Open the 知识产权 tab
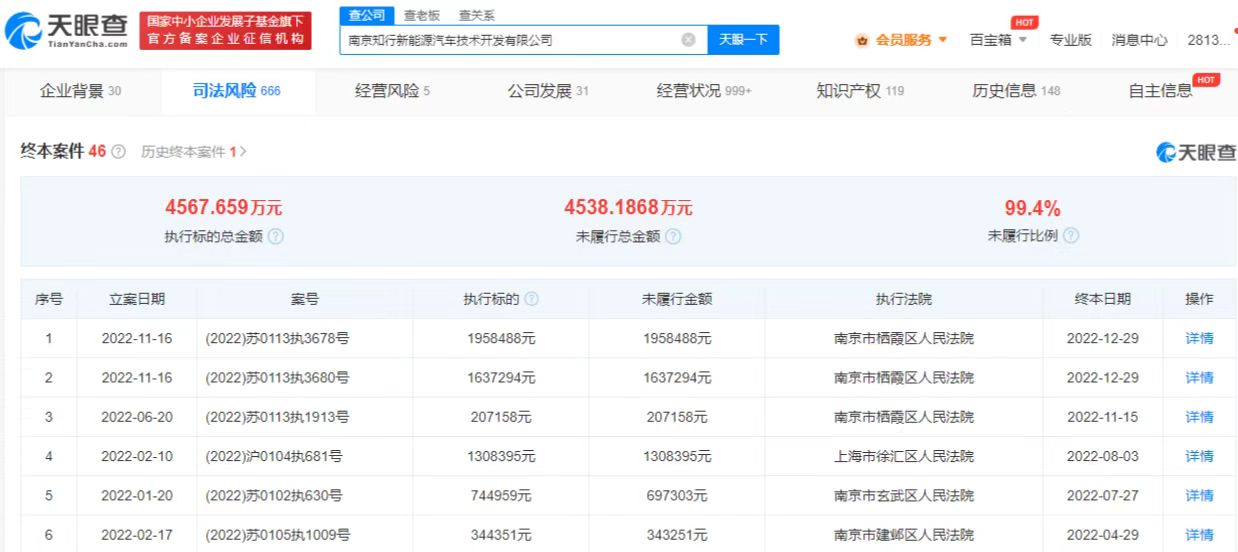Screen dimensions: 1238x552 click(x=860, y=91)
